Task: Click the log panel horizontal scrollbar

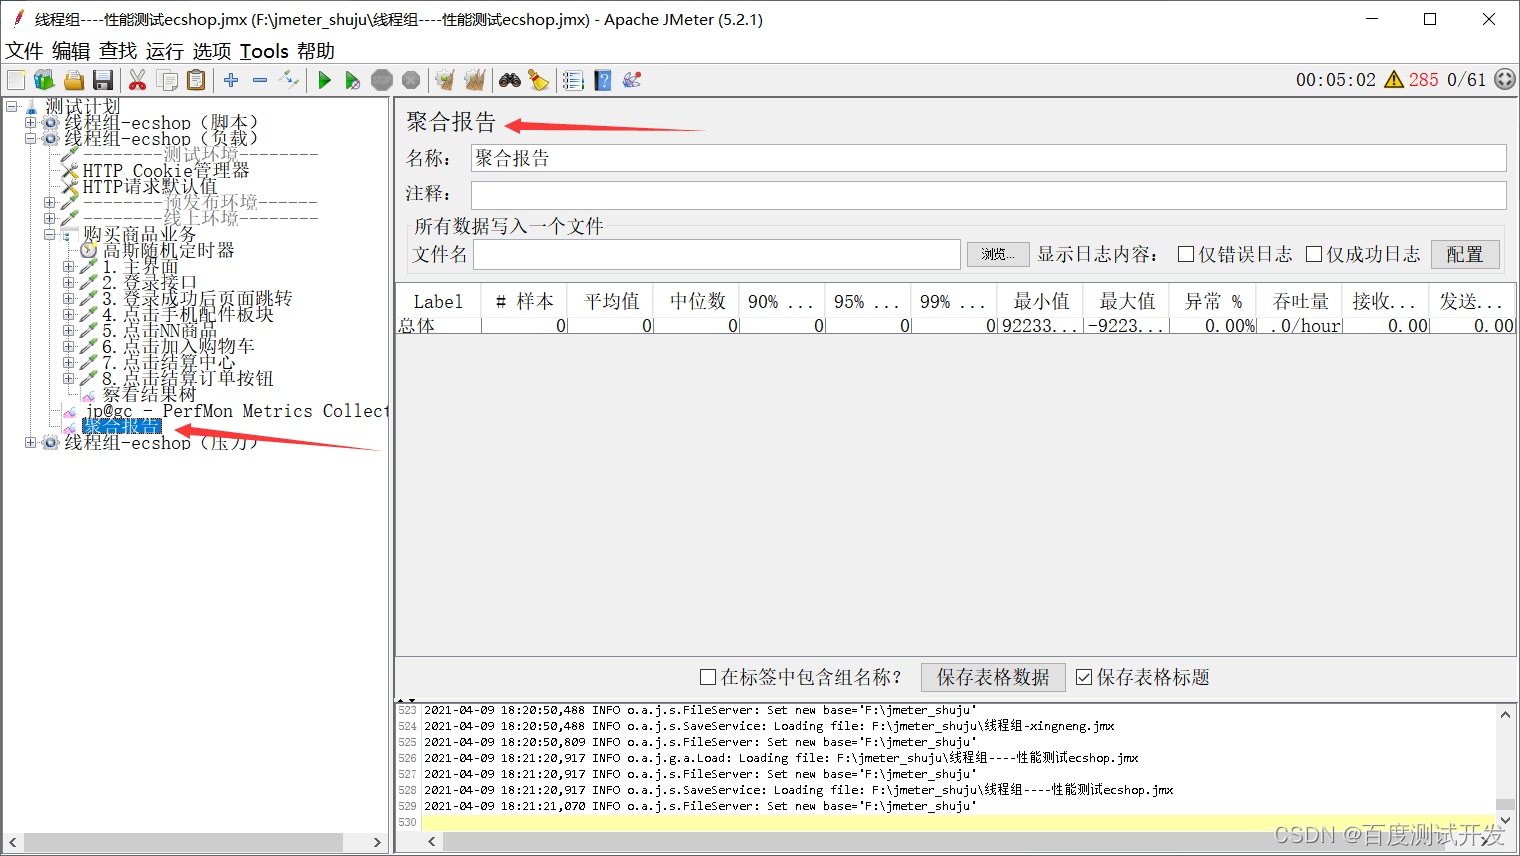Action: (946, 842)
